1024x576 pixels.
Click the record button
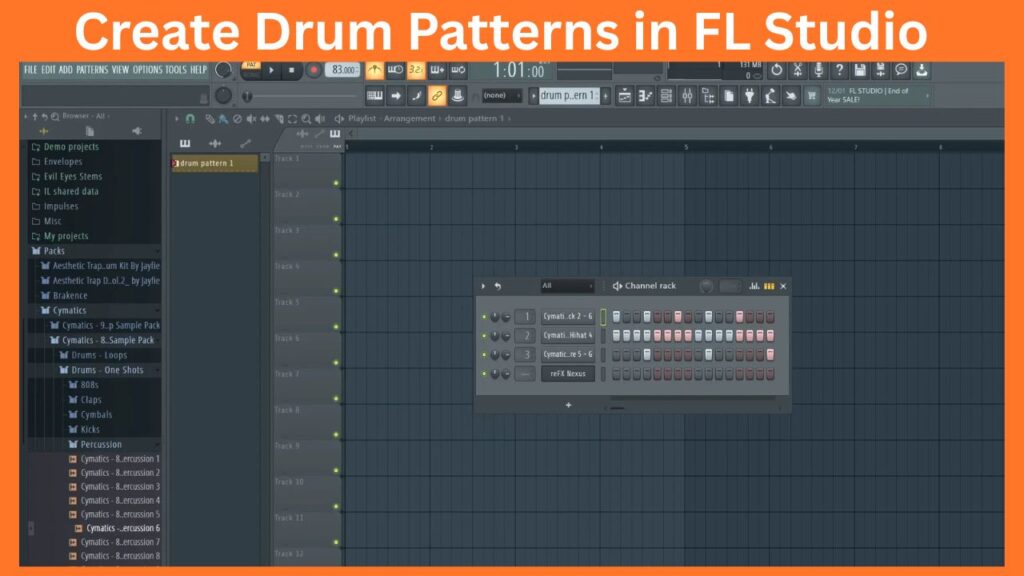(x=313, y=70)
